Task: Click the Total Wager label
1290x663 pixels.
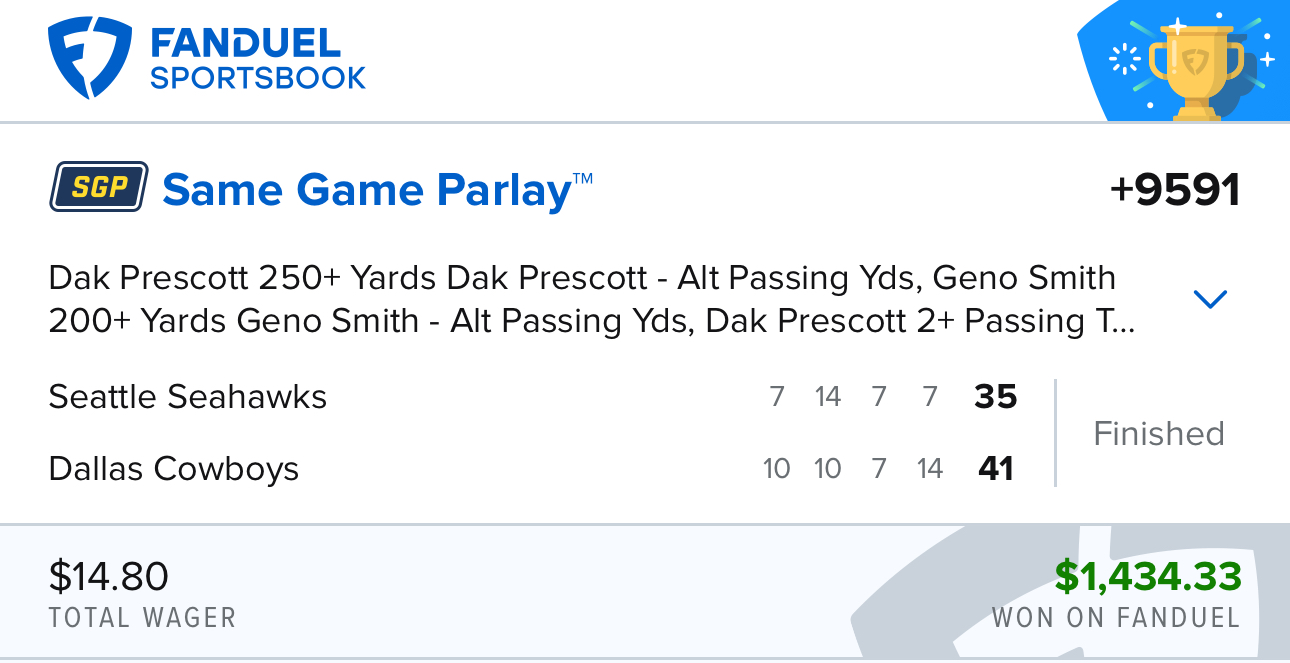Action: pos(143,617)
